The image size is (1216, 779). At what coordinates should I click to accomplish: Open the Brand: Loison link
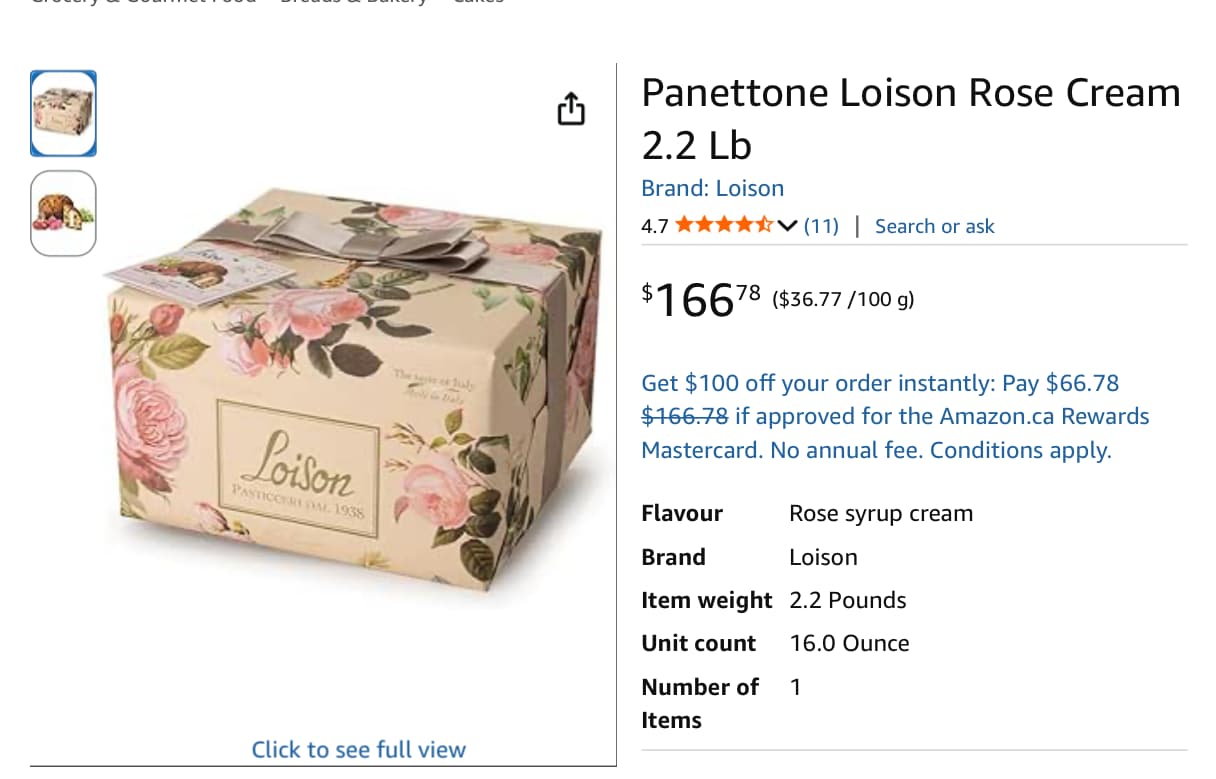click(x=712, y=188)
